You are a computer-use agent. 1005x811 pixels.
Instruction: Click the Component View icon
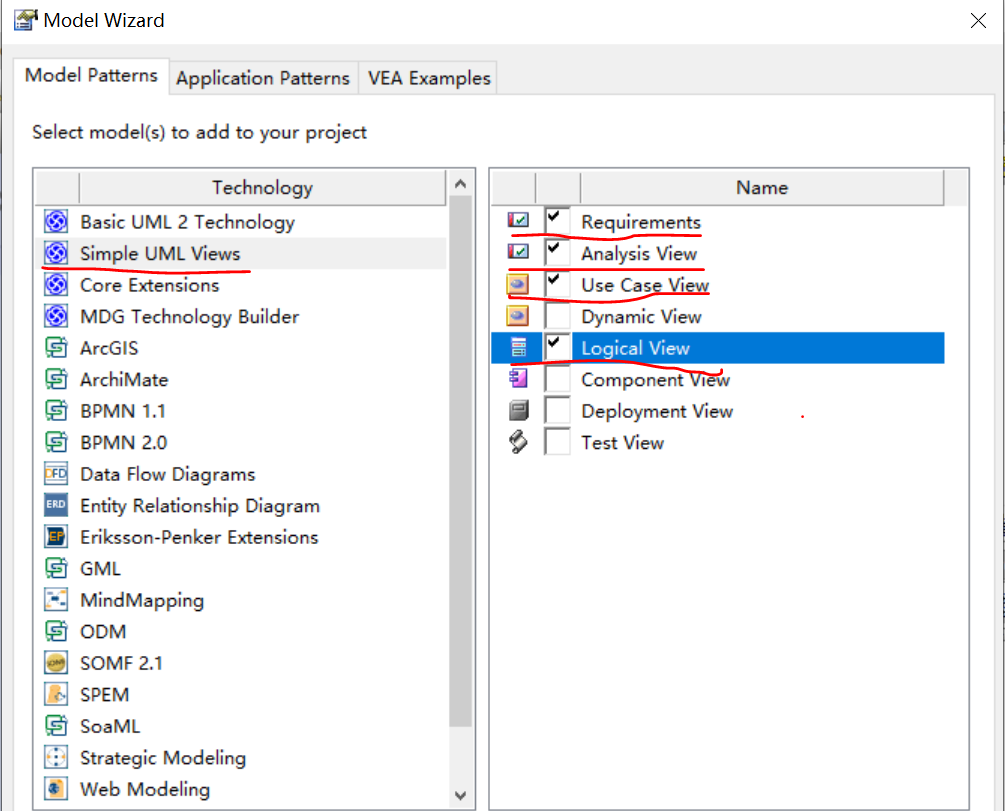pos(518,379)
